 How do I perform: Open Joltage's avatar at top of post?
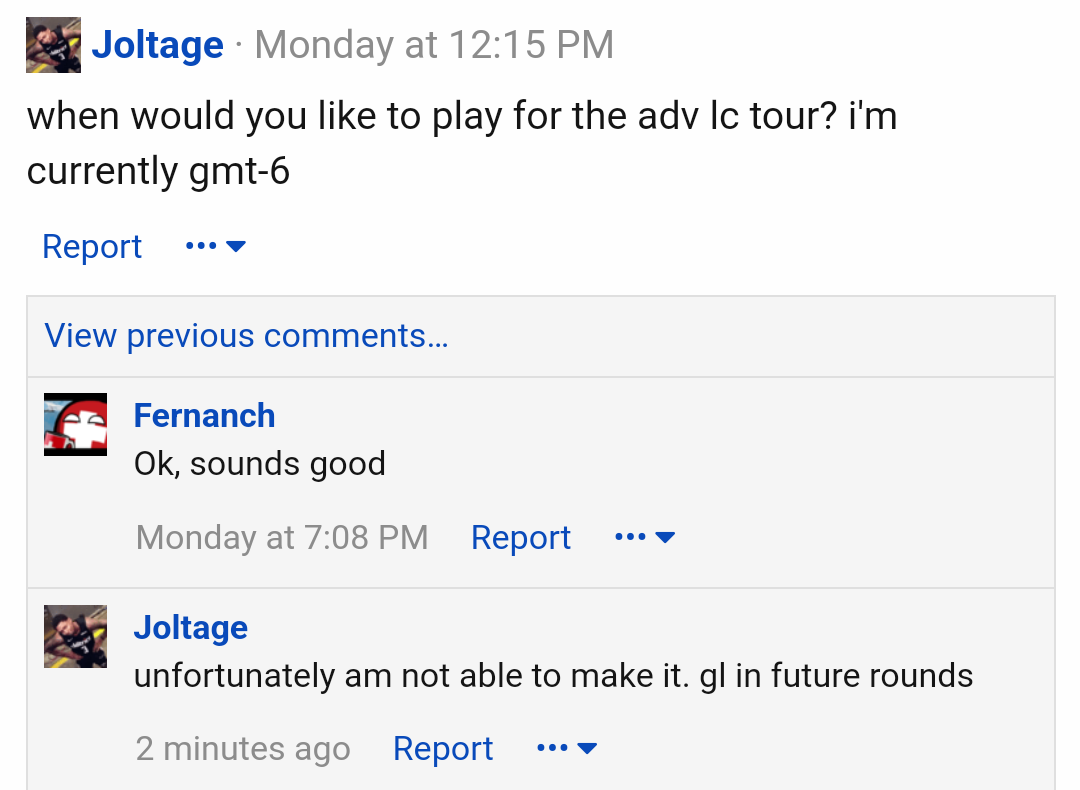click(x=53, y=46)
